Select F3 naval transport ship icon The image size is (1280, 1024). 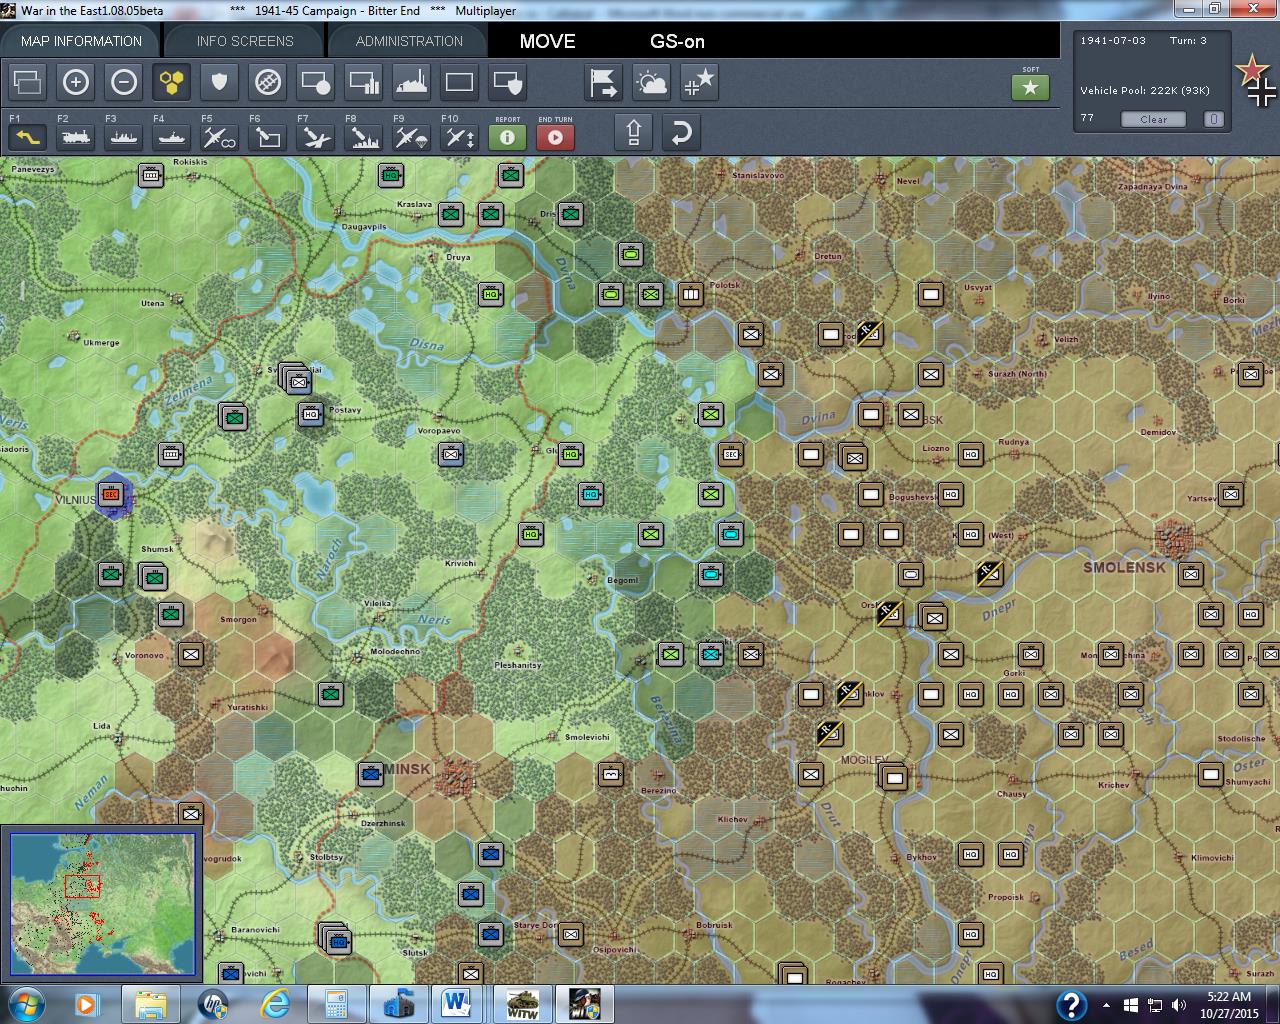point(124,136)
